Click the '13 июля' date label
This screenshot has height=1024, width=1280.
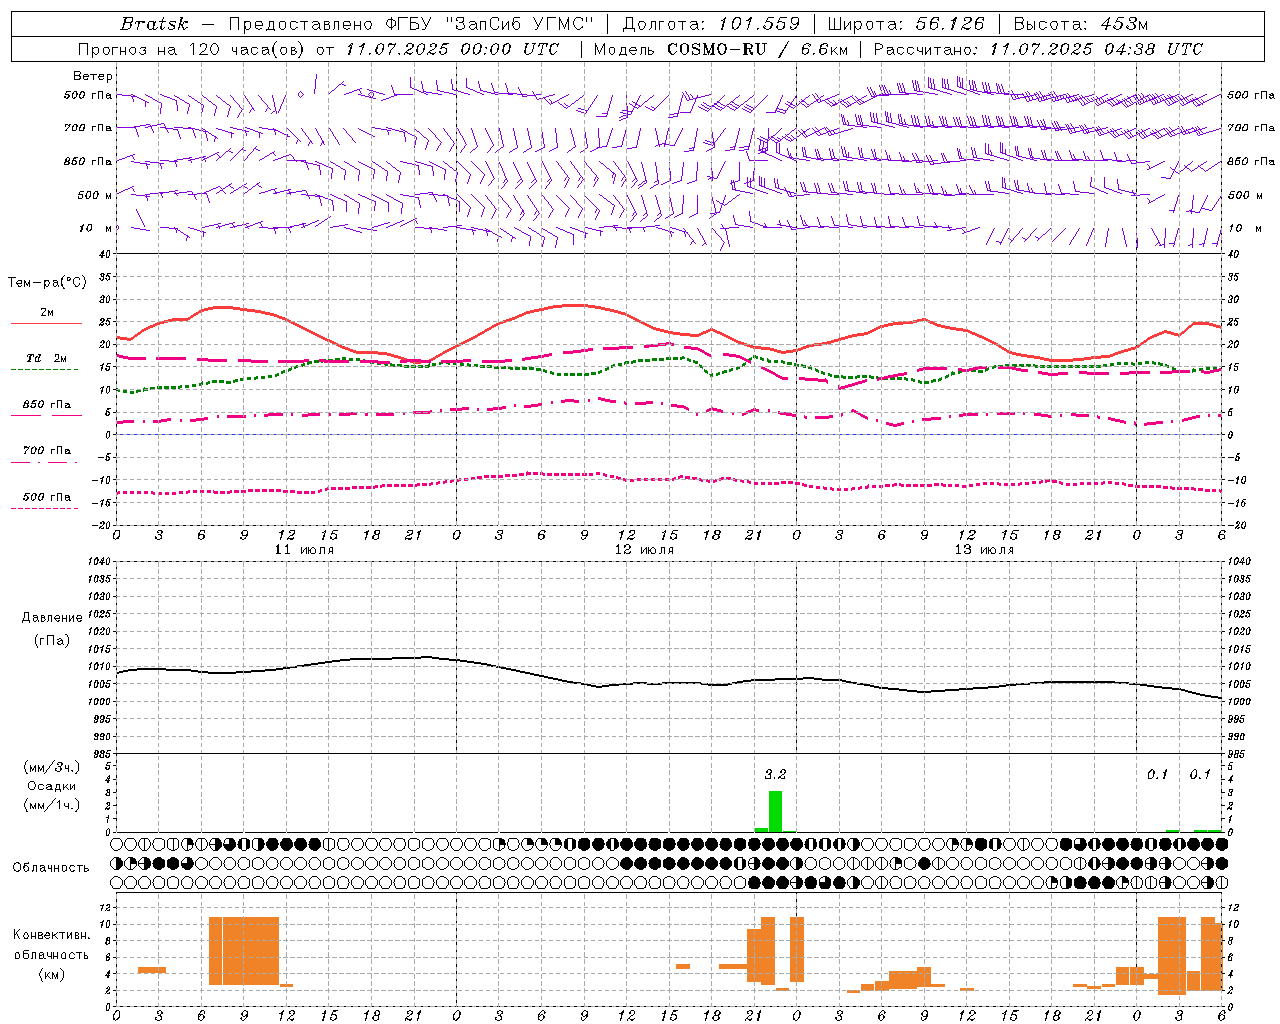click(984, 550)
